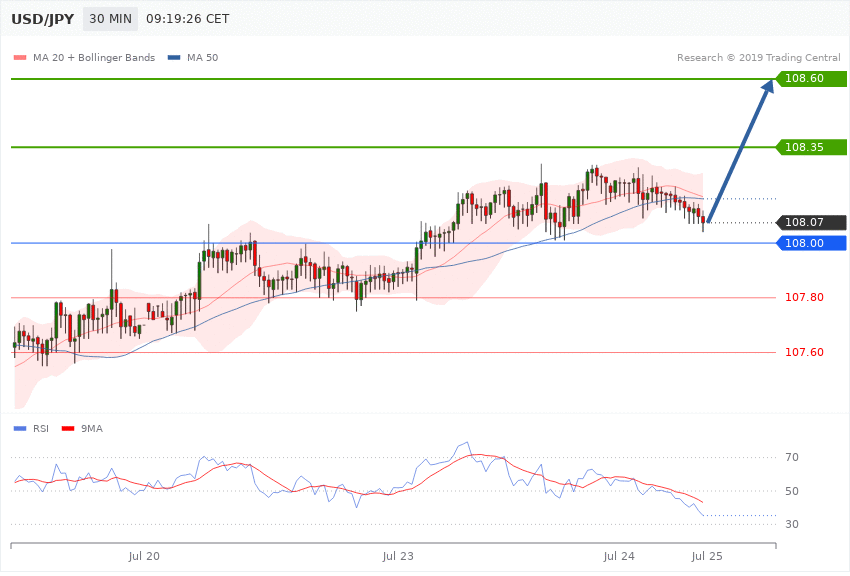Click the 108.35 resistance price tag

812,147
